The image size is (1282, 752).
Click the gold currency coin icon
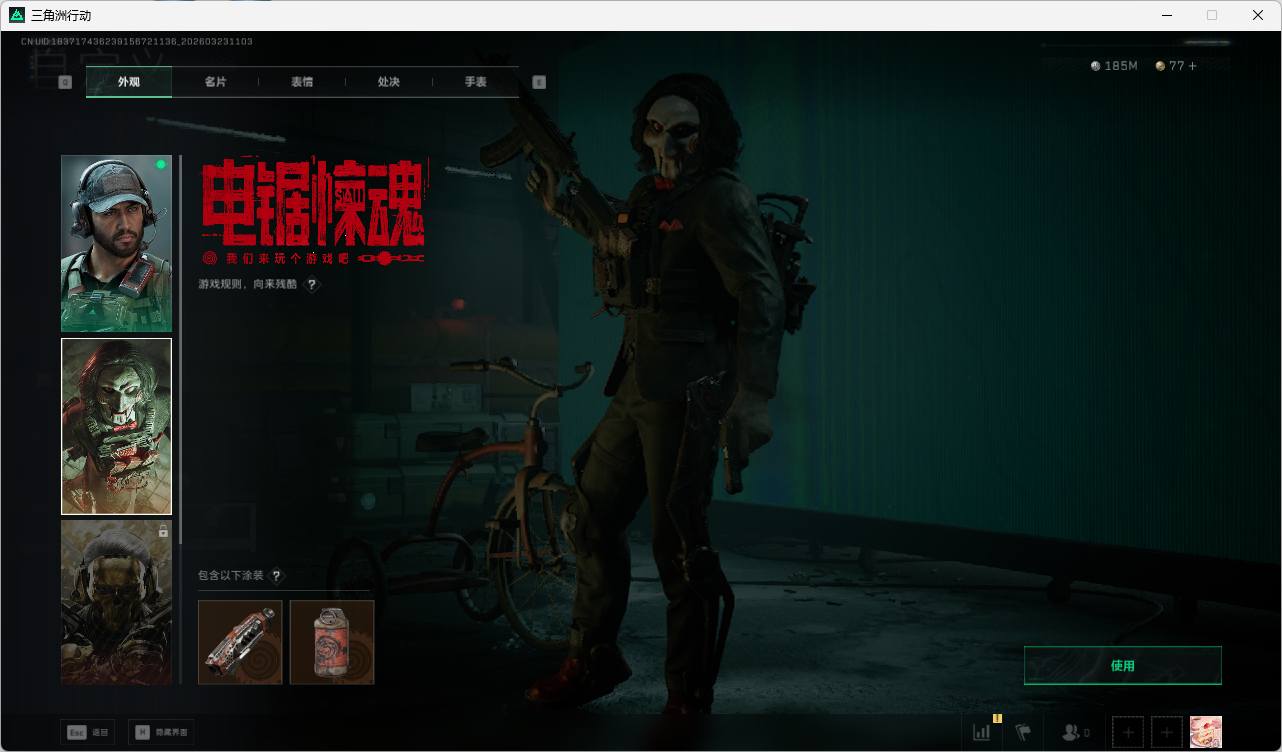(1160, 66)
